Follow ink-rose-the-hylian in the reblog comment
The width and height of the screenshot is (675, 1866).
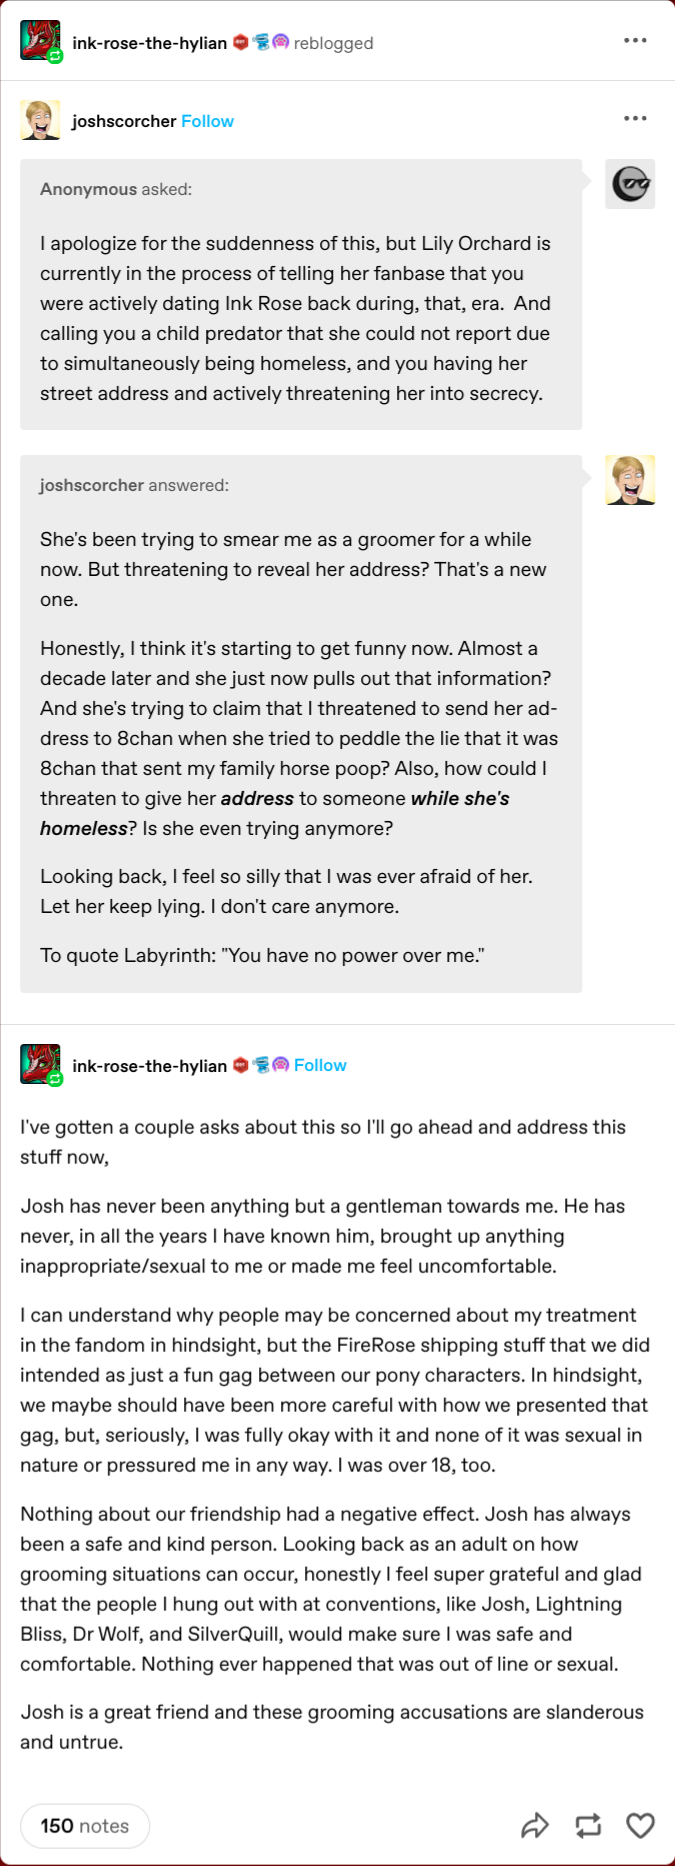pos(320,1065)
